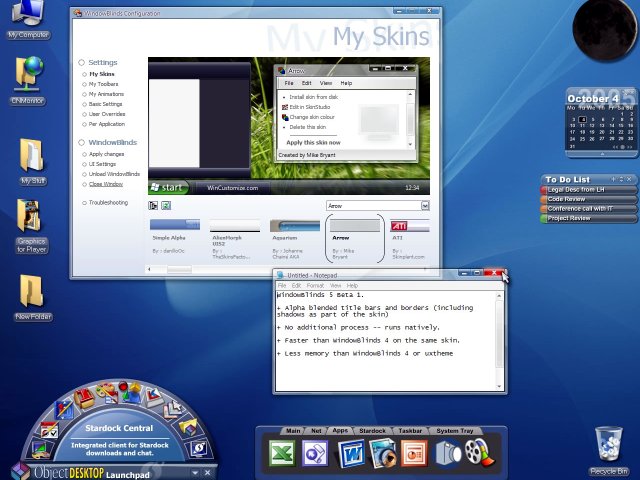
Task: Click the film reel media icon in dock
Action: 479,453
